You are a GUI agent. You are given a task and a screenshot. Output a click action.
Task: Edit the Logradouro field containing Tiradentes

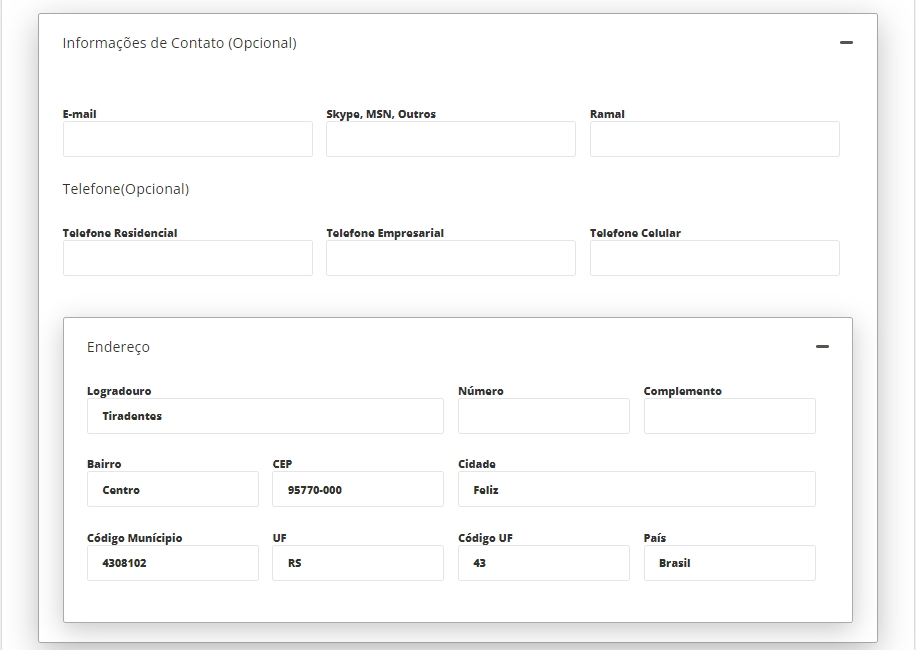click(265, 416)
